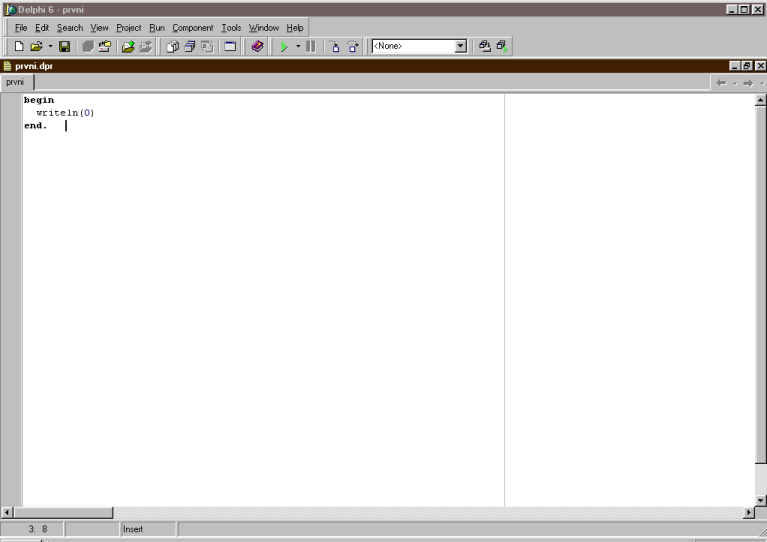Click the 'writeln(0)' code line
Image resolution: width=767 pixels, height=542 pixels.
65,113
